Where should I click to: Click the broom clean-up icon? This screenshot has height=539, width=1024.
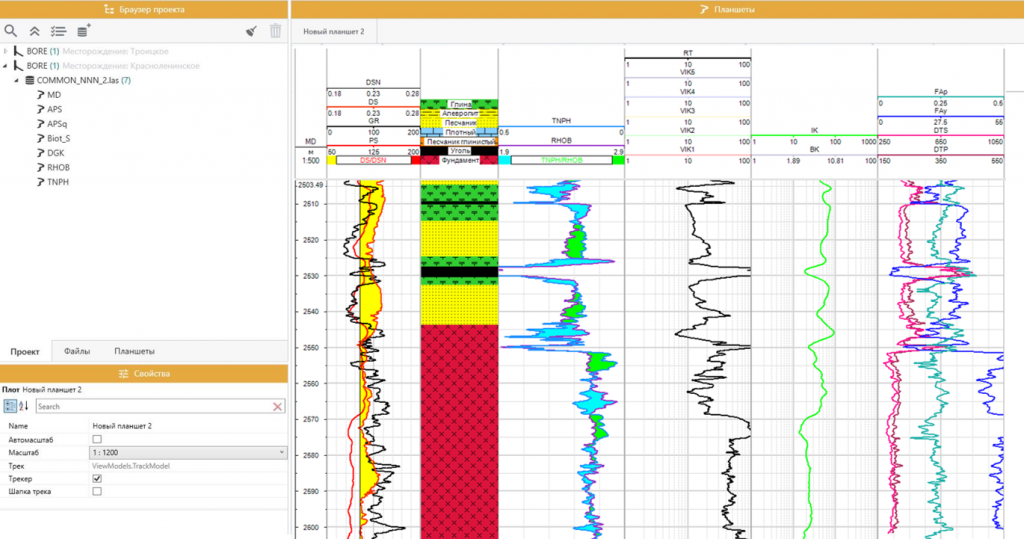251,31
